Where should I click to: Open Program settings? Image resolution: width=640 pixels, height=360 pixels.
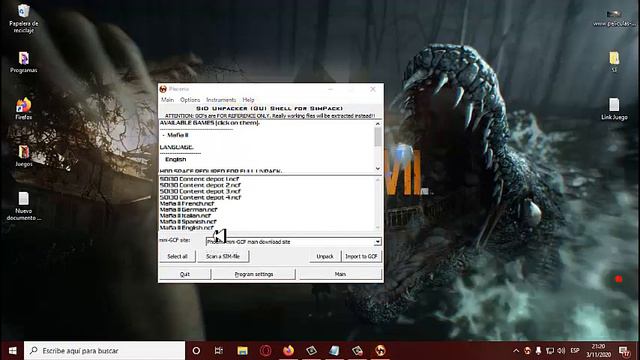coord(254,274)
